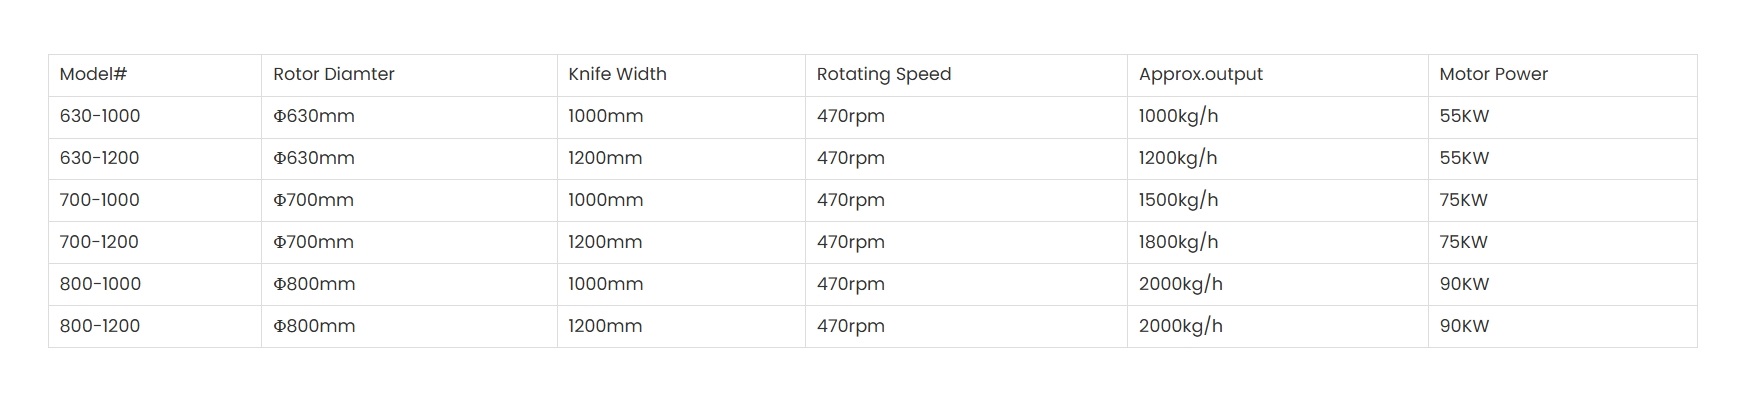Select model cell 700-1200

pos(155,243)
